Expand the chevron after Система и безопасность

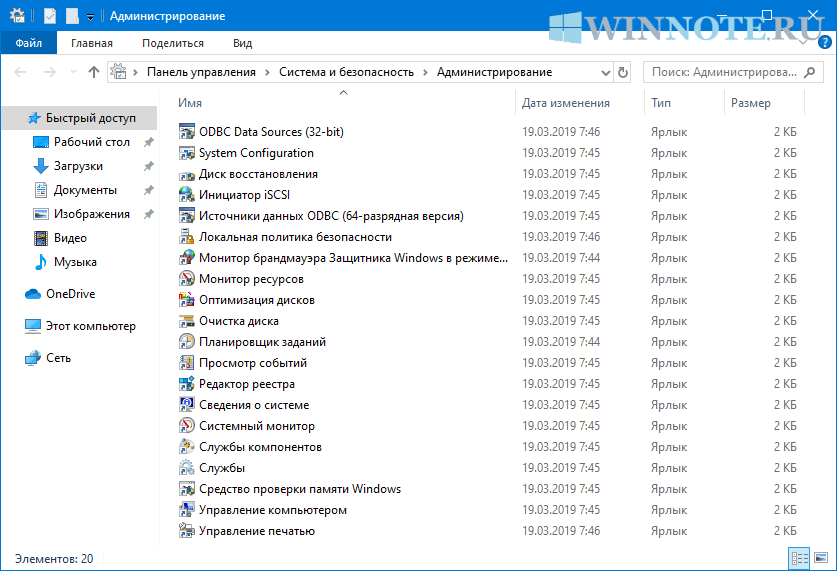pyautogui.click(x=425, y=73)
